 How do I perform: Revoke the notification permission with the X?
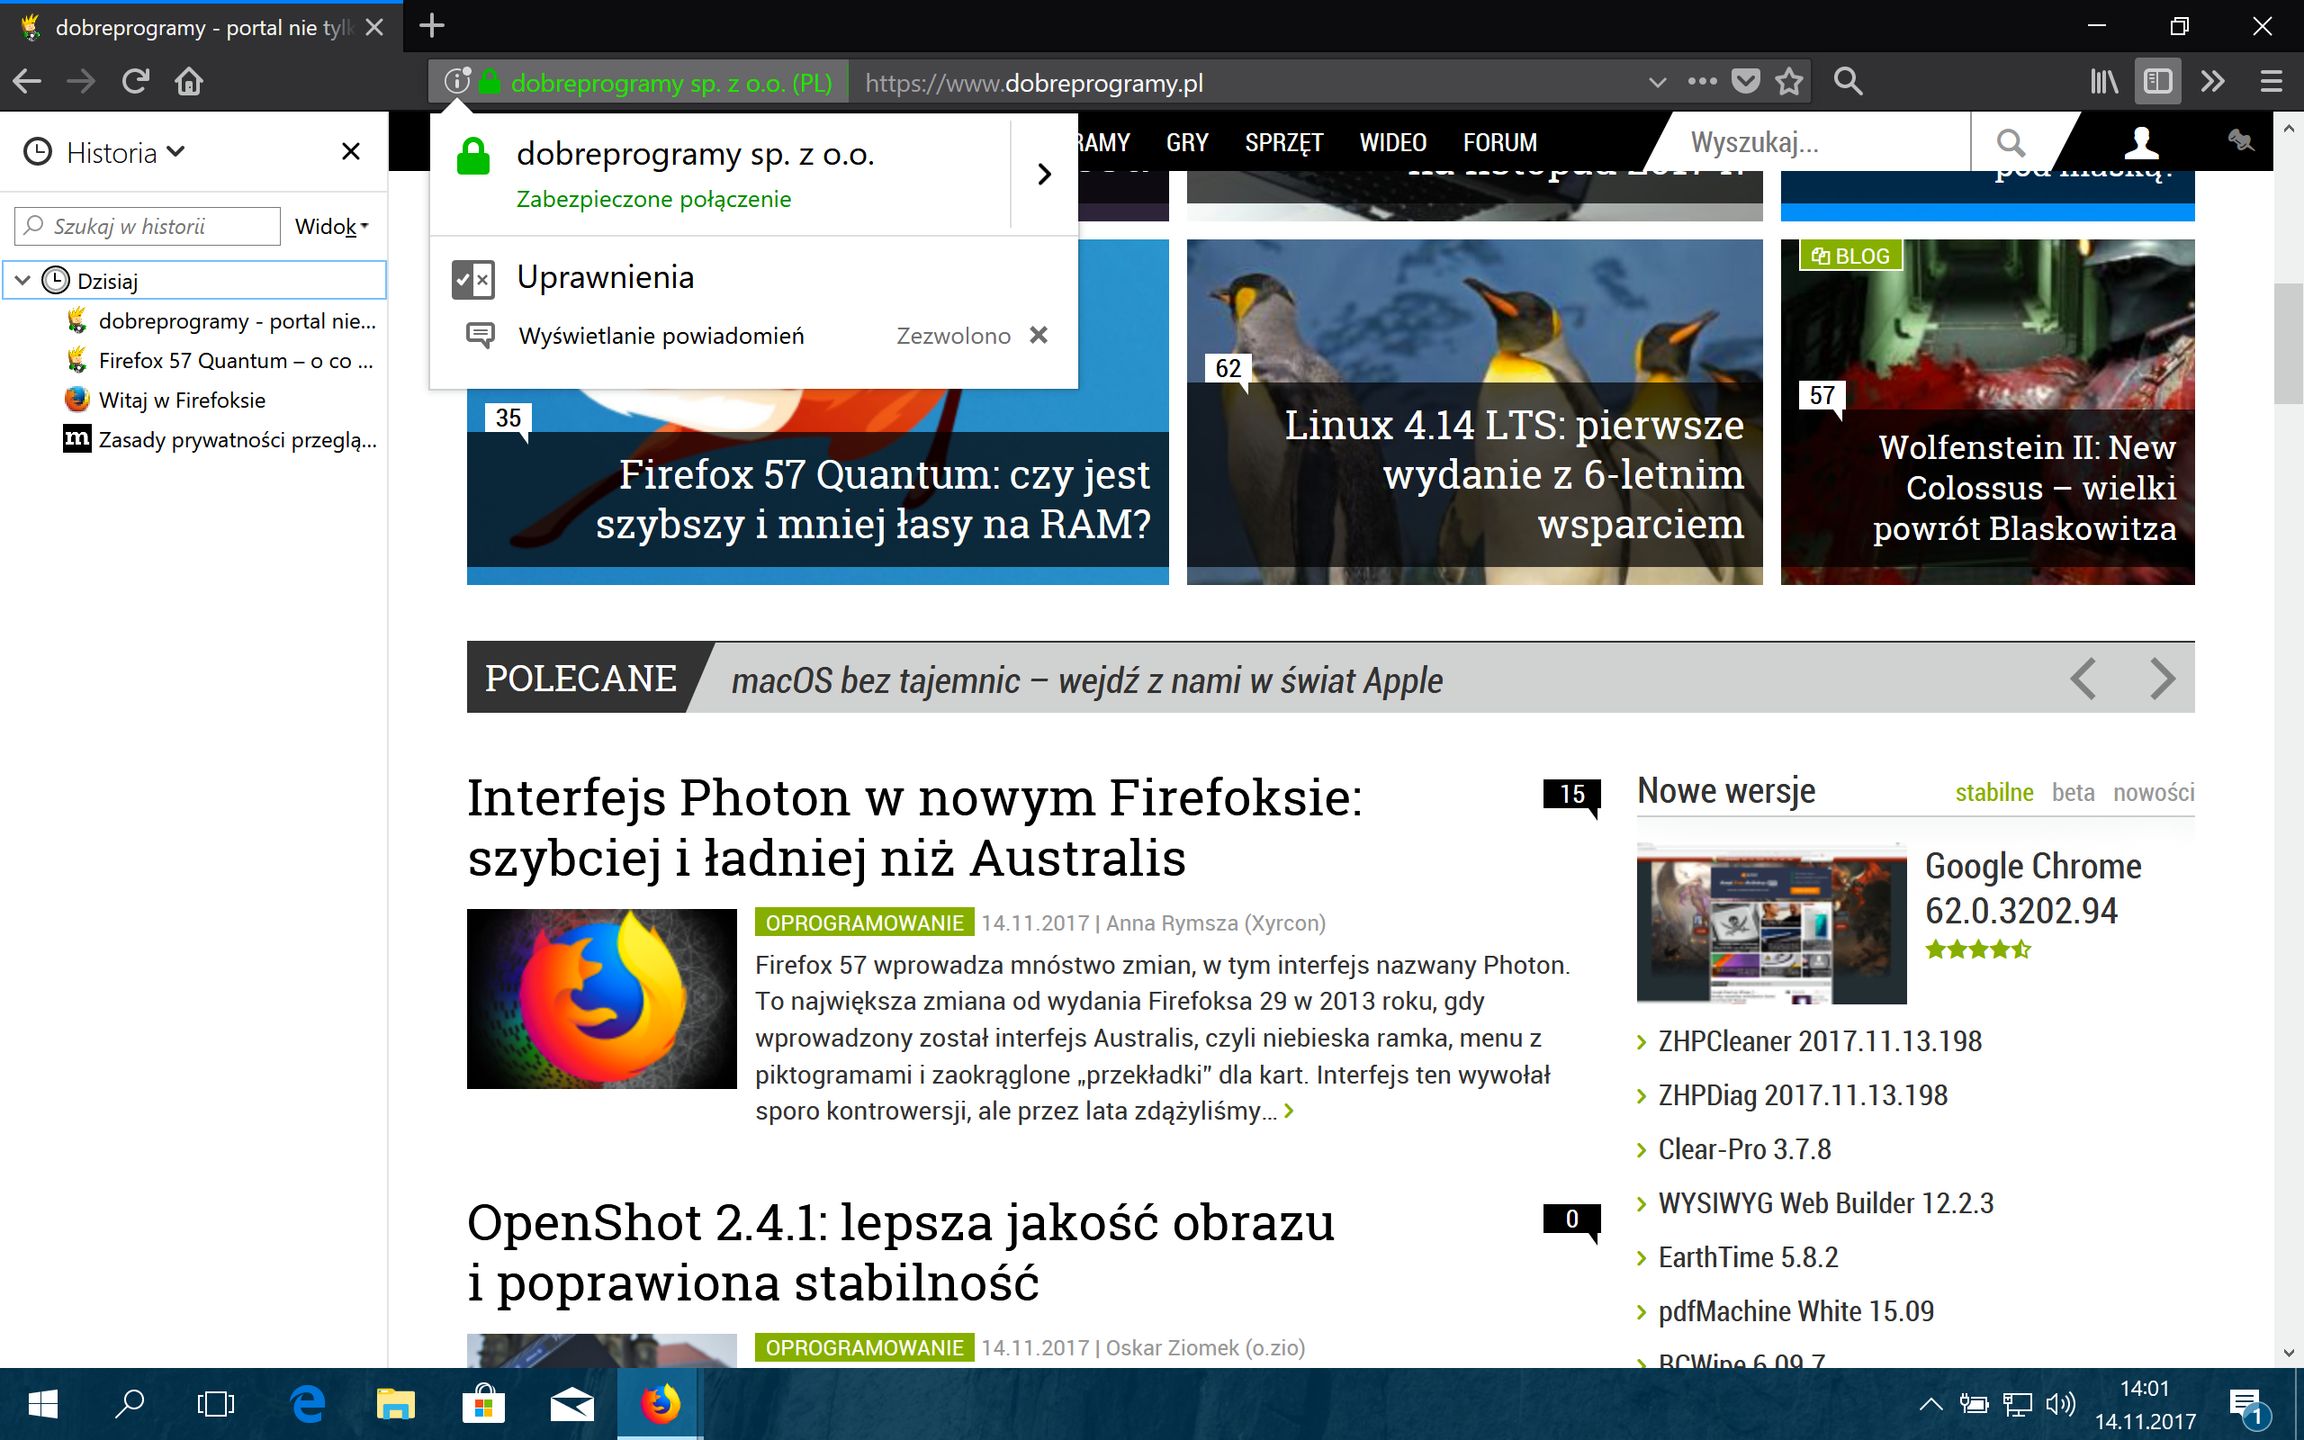point(1040,335)
